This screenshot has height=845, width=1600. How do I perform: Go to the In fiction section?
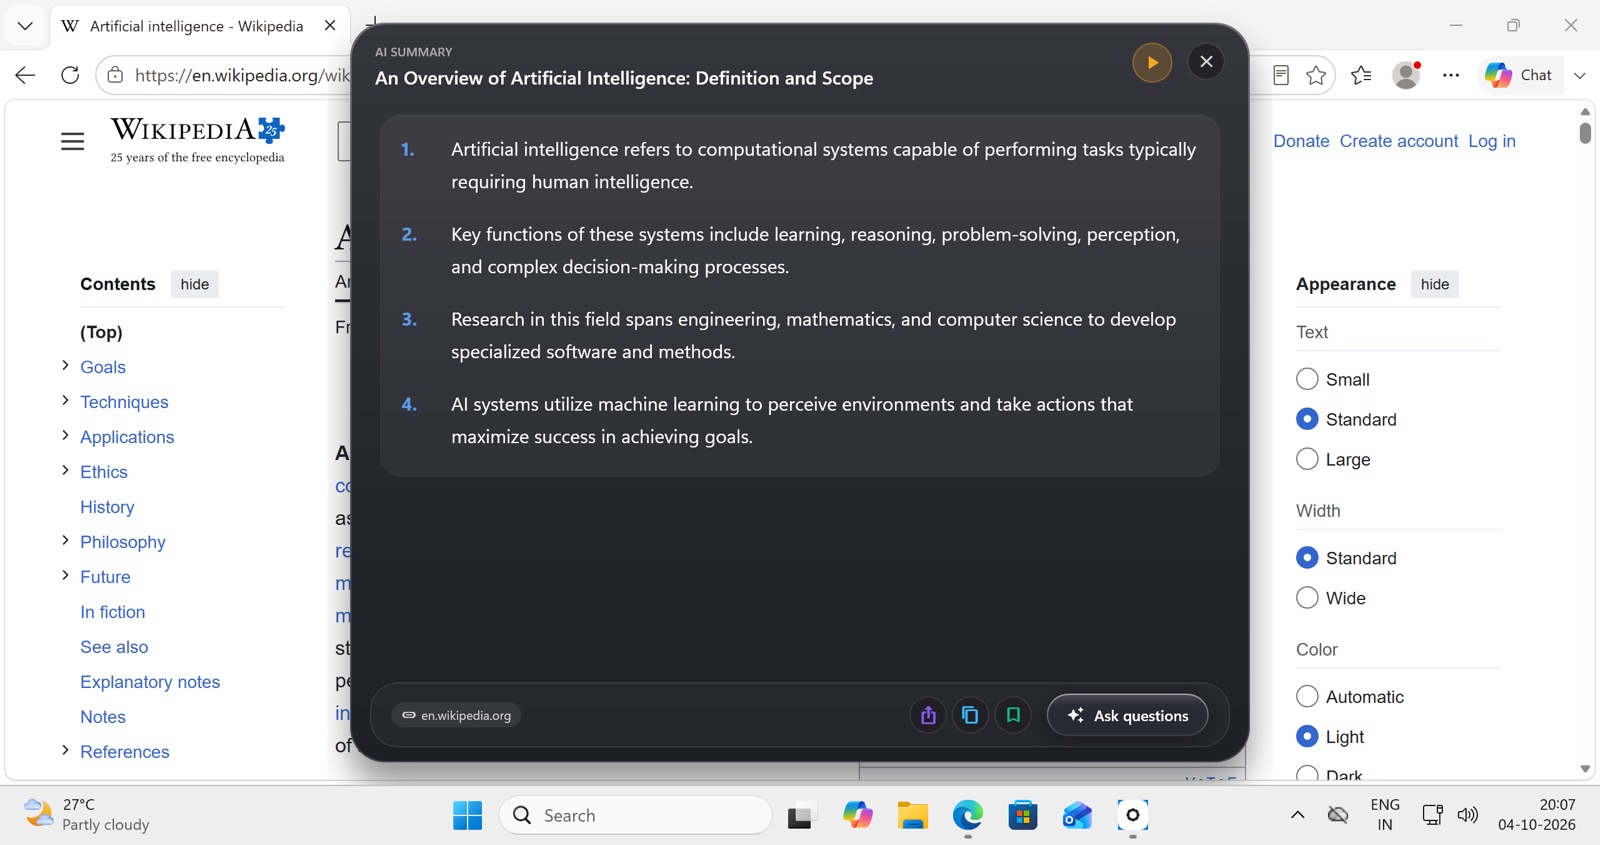point(112,612)
